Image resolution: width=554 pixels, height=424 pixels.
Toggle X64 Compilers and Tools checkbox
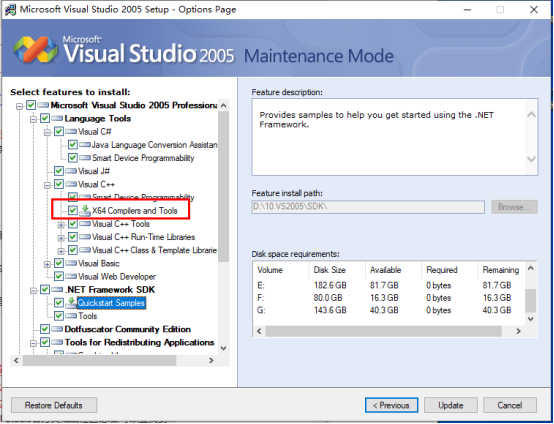click(x=73, y=211)
